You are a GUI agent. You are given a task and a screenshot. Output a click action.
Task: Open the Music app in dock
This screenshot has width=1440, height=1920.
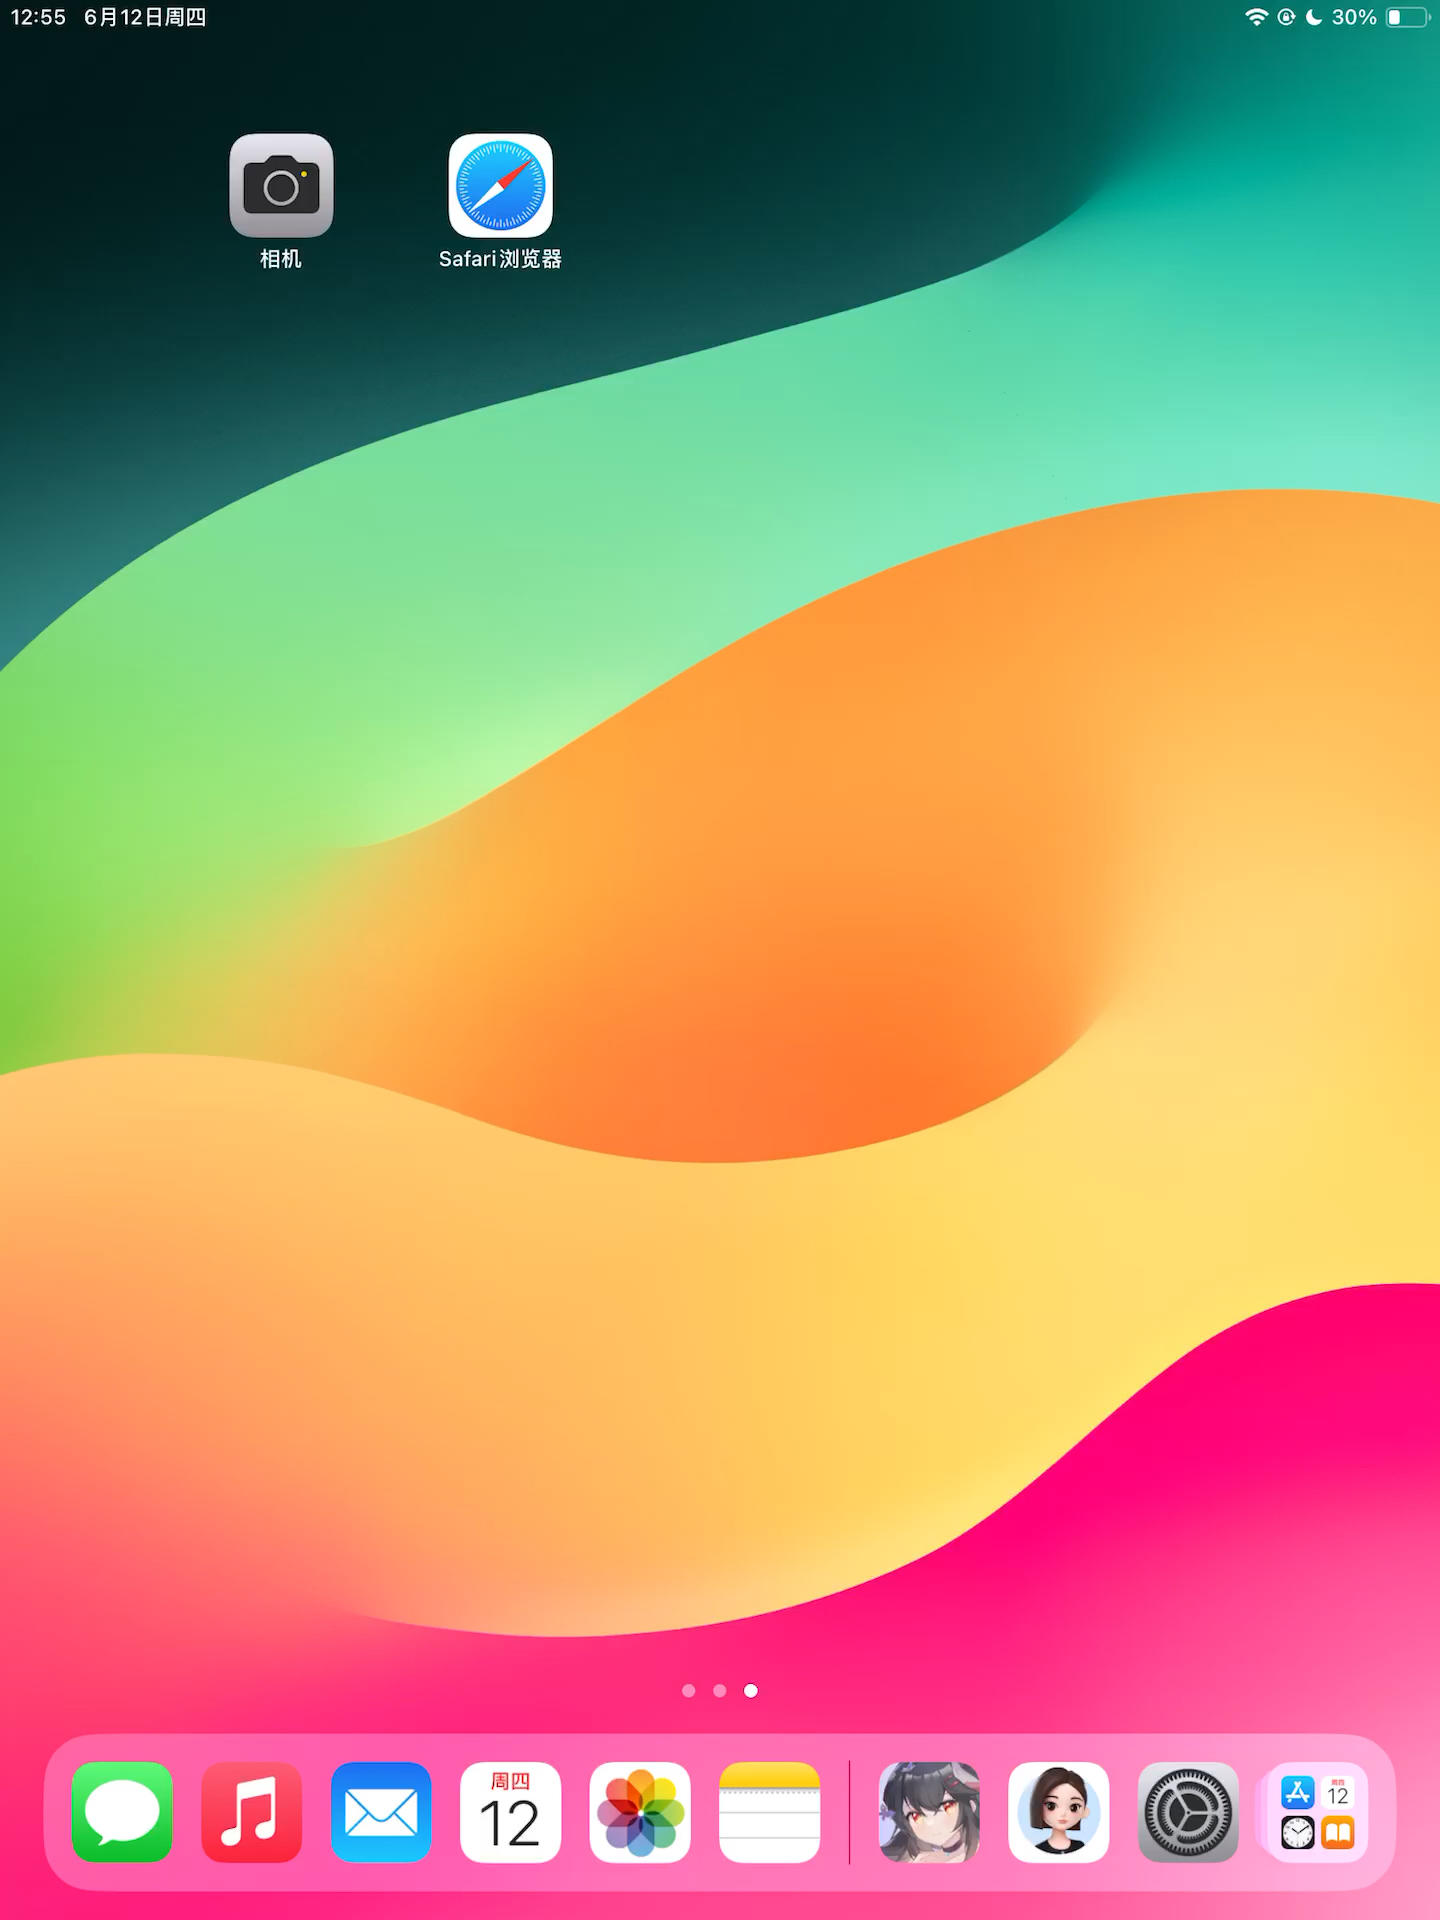point(251,1812)
